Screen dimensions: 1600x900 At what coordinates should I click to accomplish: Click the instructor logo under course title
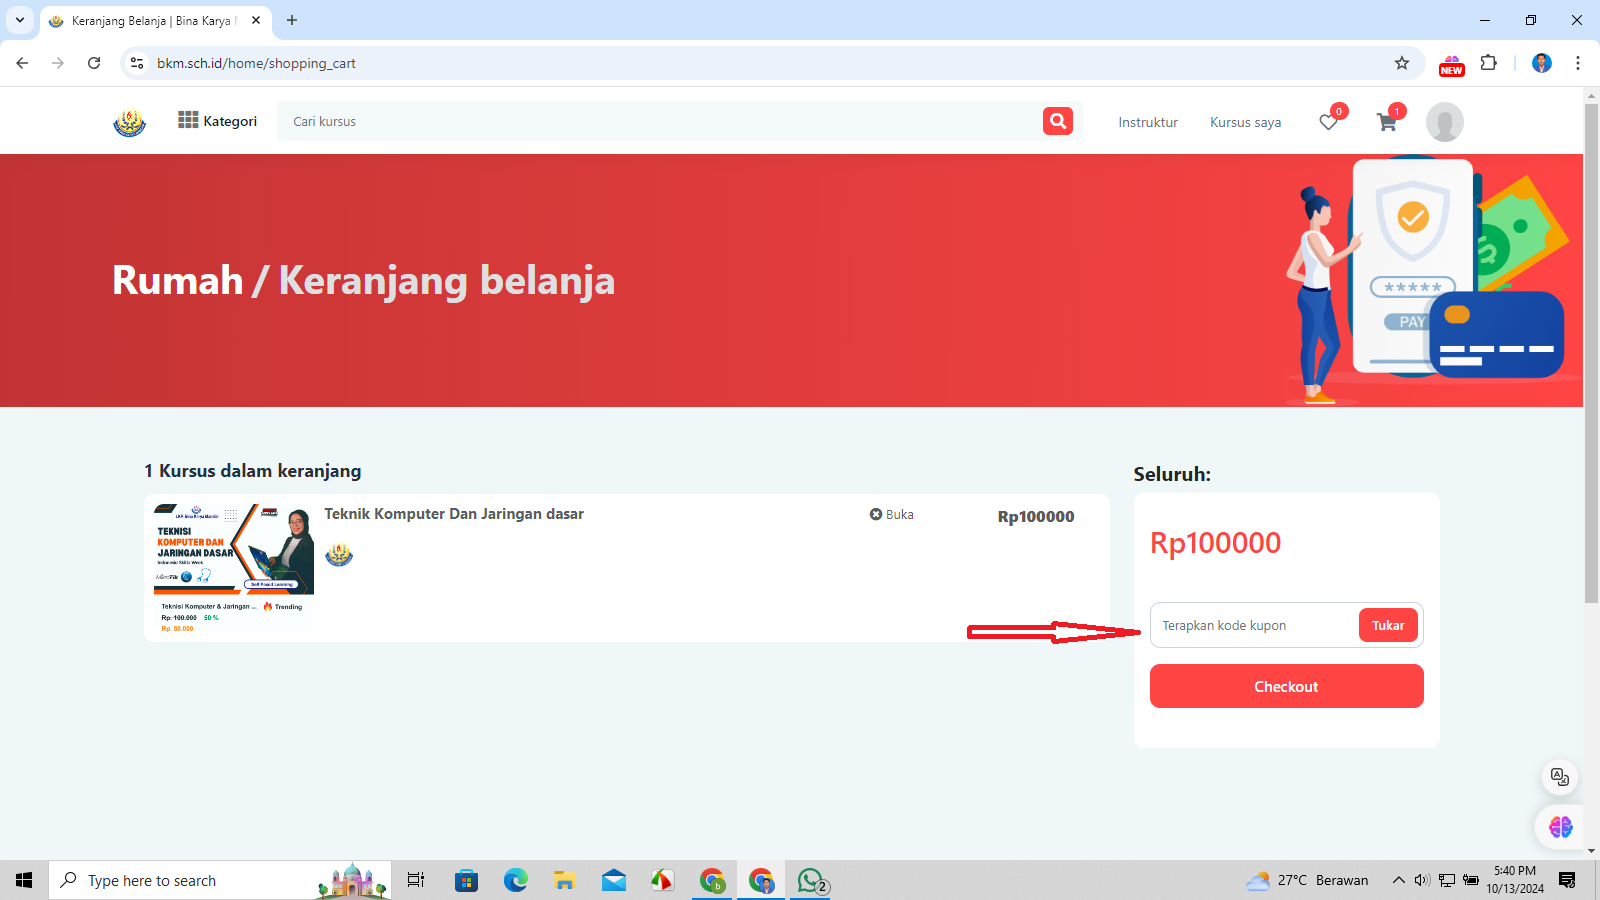point(339,554)
